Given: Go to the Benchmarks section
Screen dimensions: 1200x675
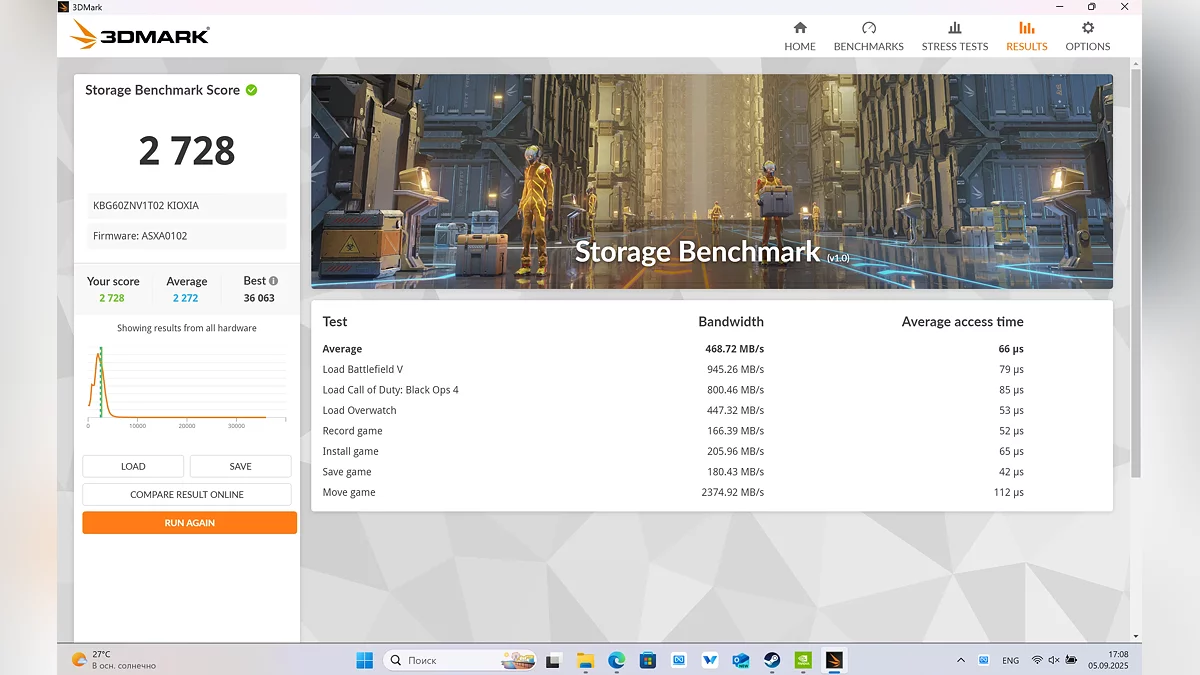Looking at the screenshot, I should coord(868,36).
